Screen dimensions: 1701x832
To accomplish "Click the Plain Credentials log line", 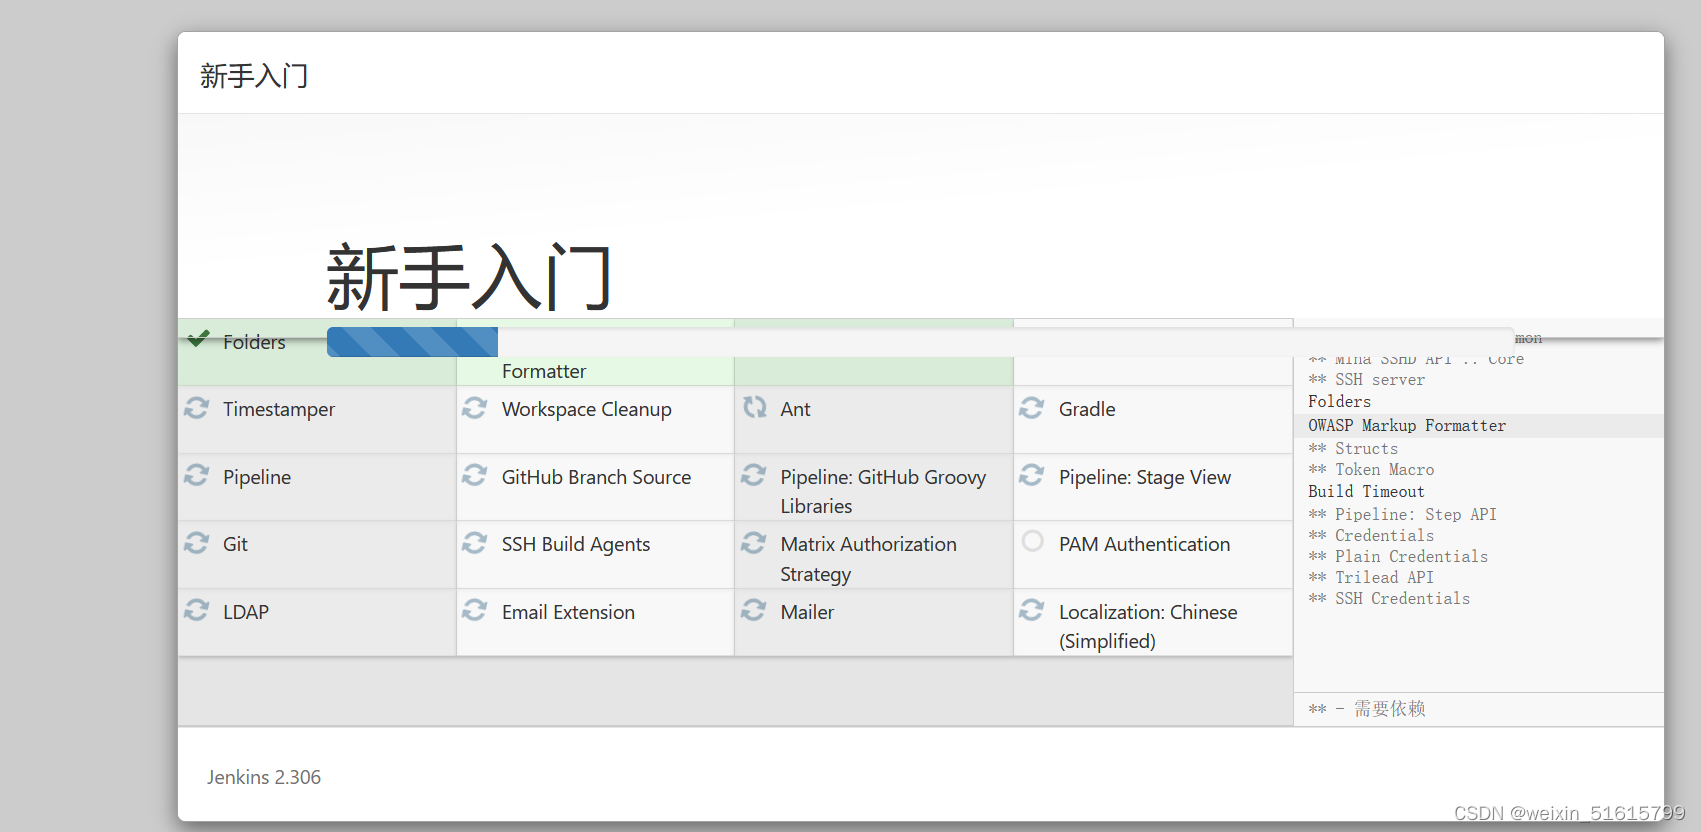I will 1398,557.
